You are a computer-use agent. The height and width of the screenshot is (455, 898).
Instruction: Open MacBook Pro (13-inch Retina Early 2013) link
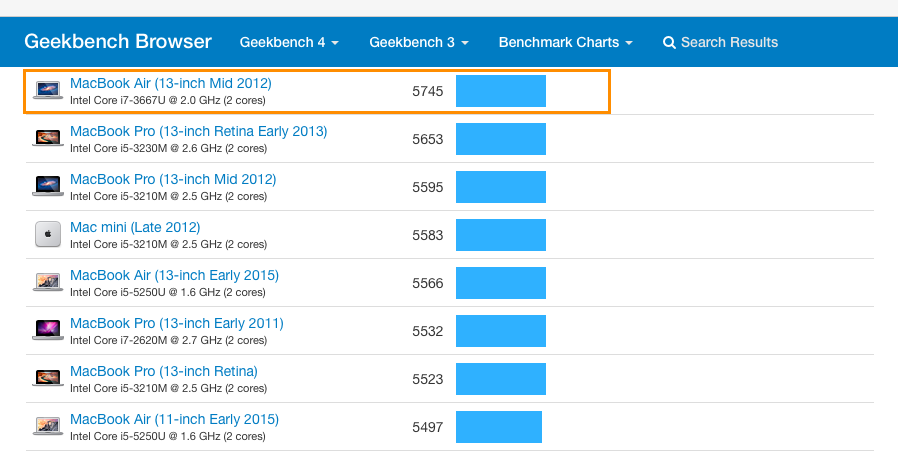(x=199, y=131)
